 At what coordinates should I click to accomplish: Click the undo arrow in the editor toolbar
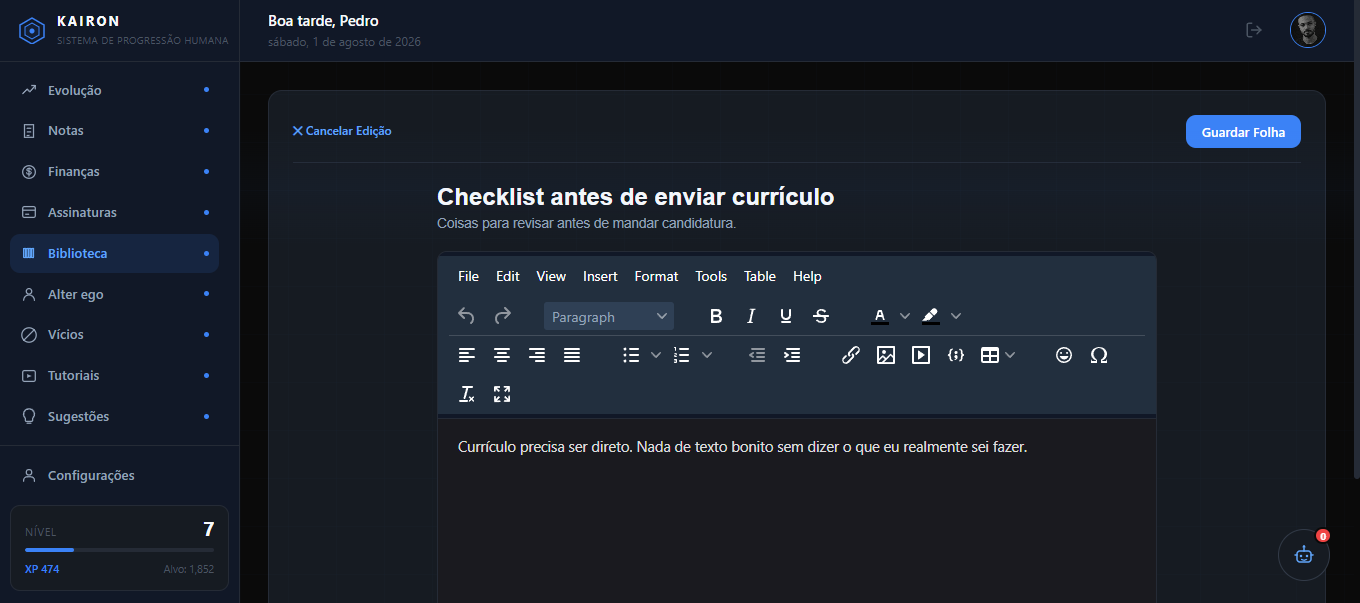(x=466, y=316)
